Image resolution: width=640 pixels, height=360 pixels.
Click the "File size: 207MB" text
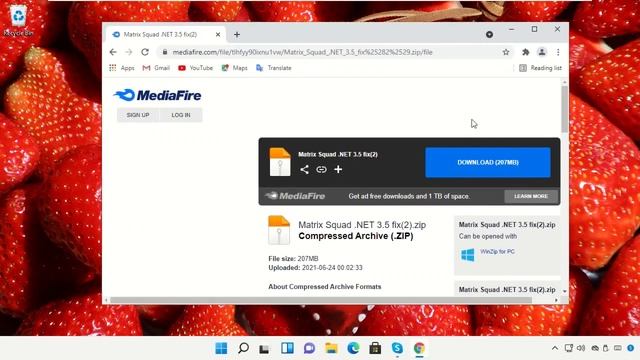(293, 259)
